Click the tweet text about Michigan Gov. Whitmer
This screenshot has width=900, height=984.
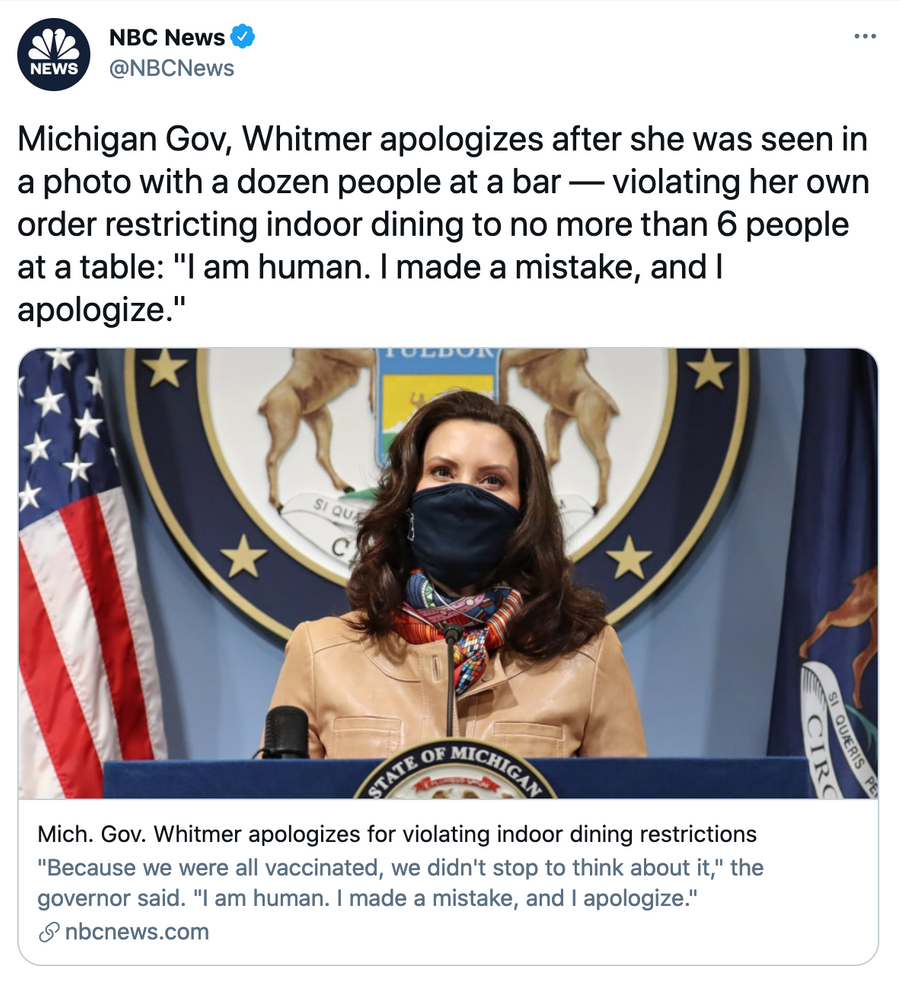click(443, 224)
